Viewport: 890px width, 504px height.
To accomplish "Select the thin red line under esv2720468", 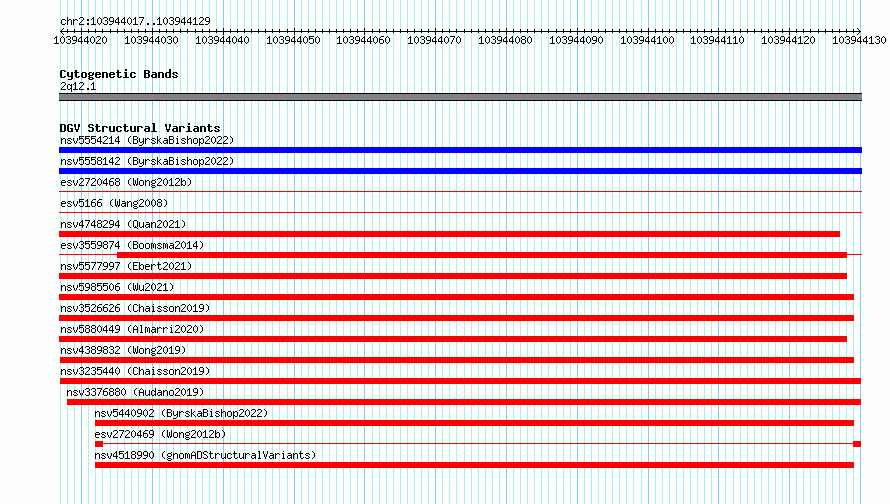I will [460, 192].
